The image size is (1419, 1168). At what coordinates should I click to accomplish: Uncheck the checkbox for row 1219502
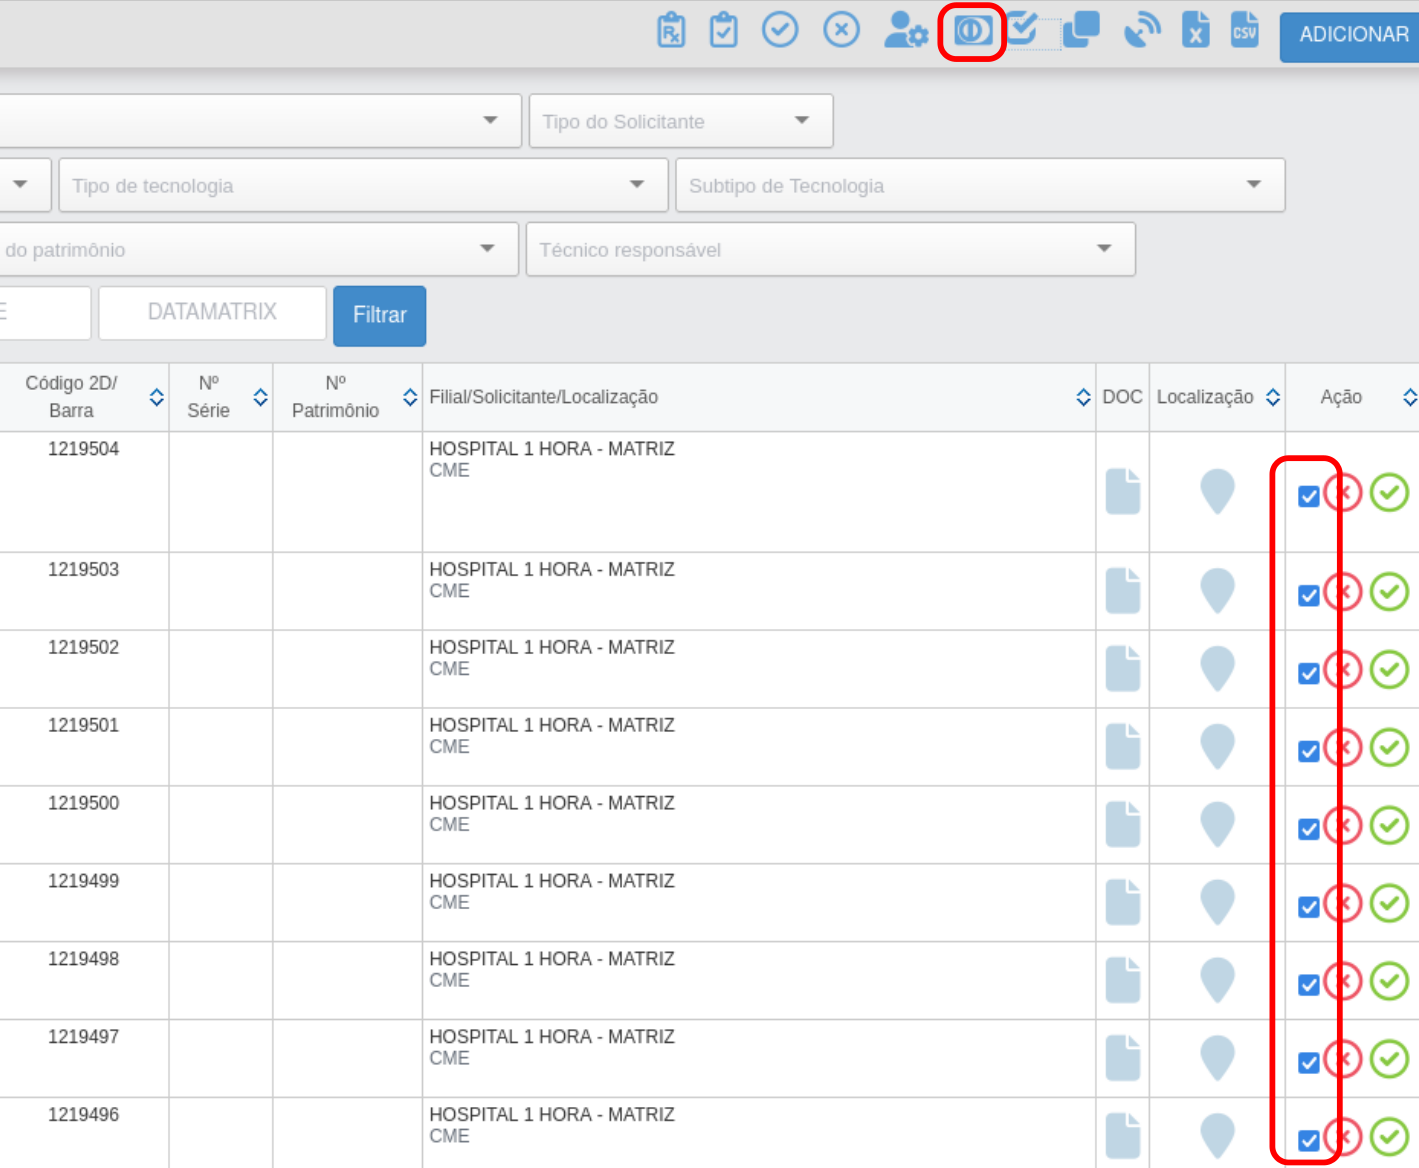[1309, 673]
